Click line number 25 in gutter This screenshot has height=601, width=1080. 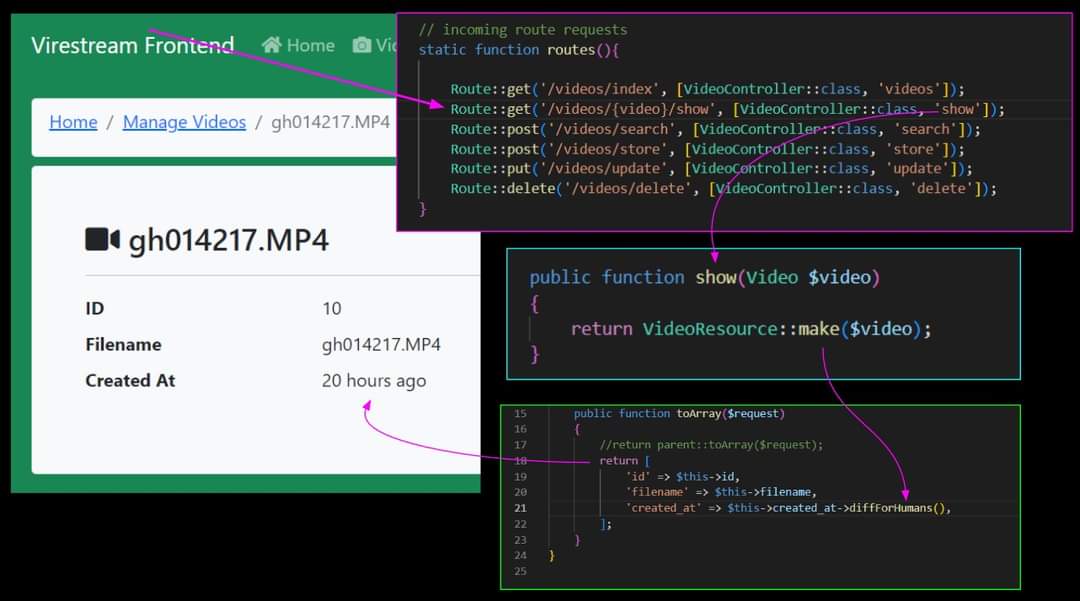click(520, 571)
